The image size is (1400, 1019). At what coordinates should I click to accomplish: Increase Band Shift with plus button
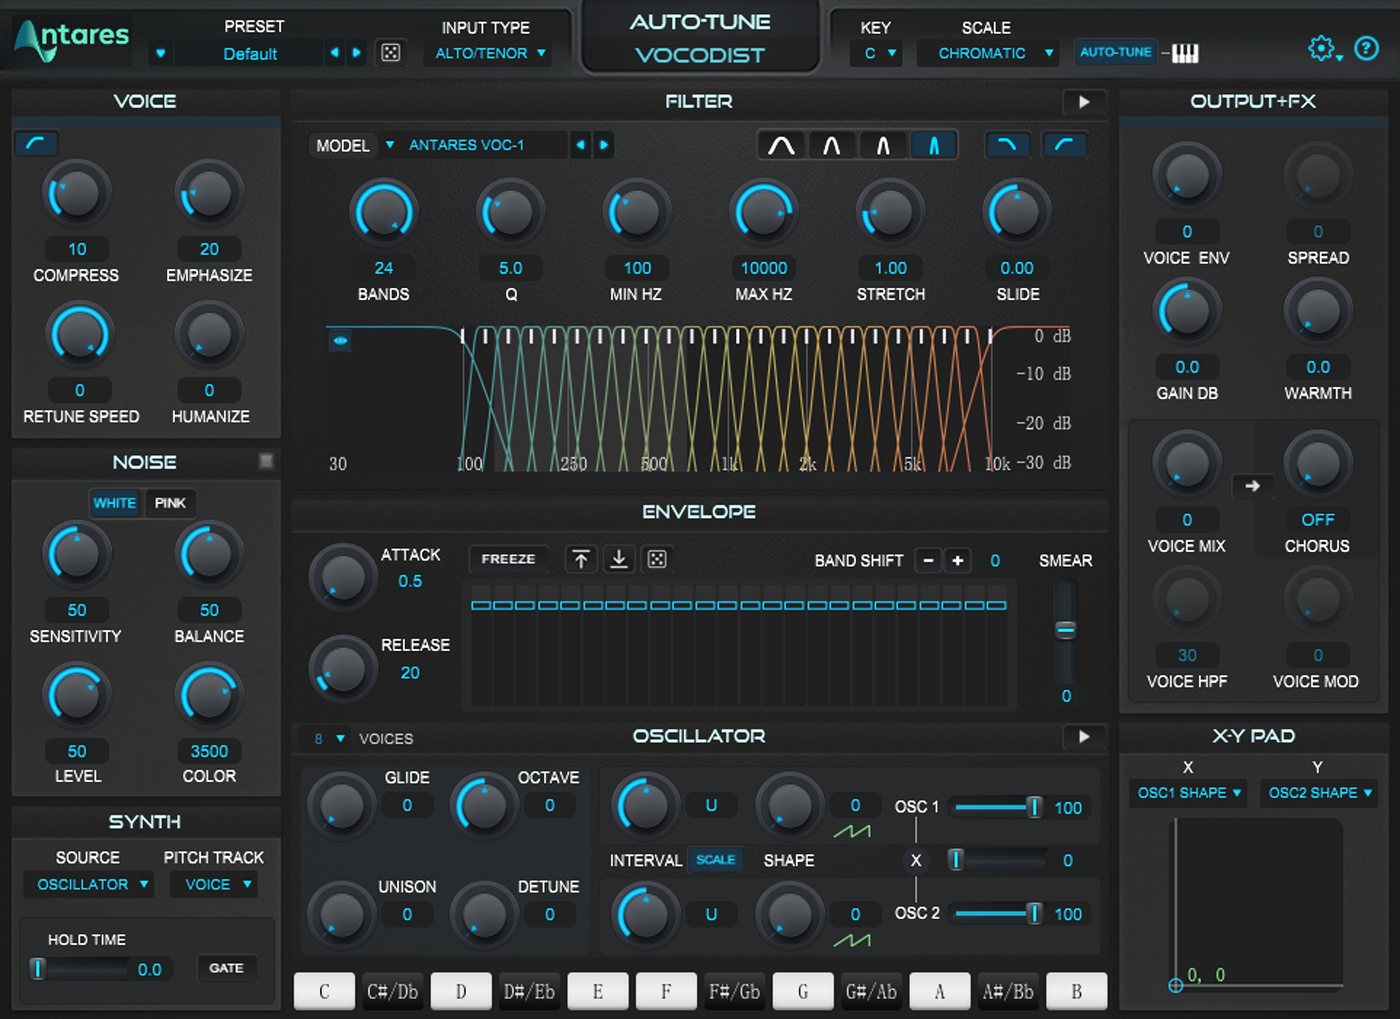(957, 560)
